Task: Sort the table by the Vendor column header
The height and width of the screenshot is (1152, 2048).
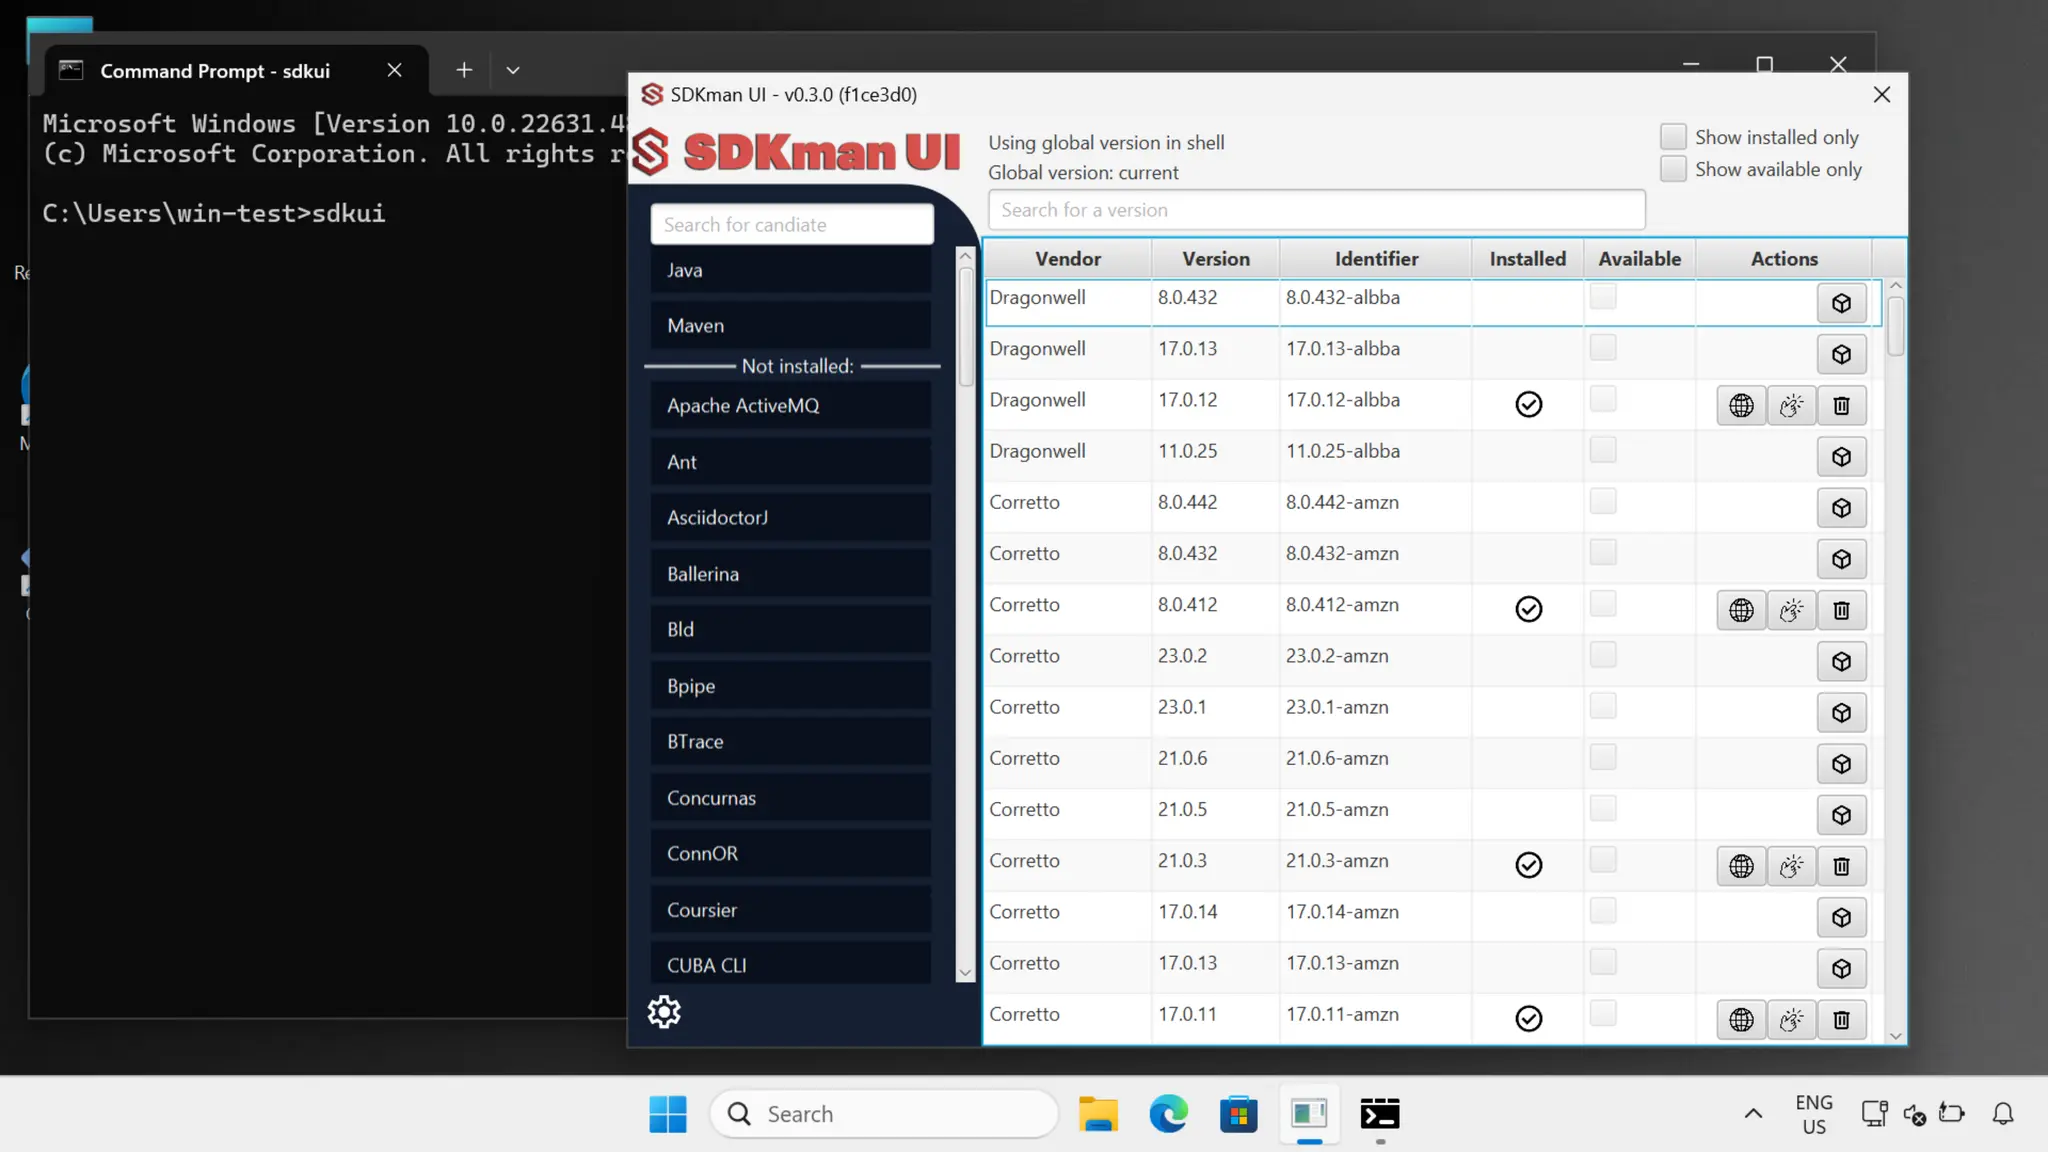Action: 1067,259
